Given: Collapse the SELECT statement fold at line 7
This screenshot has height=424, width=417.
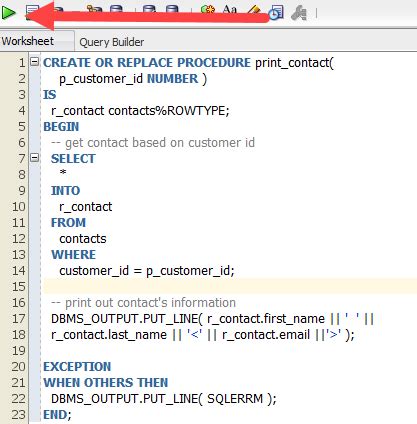Looking at the screenshot, I should click(35, 157).
